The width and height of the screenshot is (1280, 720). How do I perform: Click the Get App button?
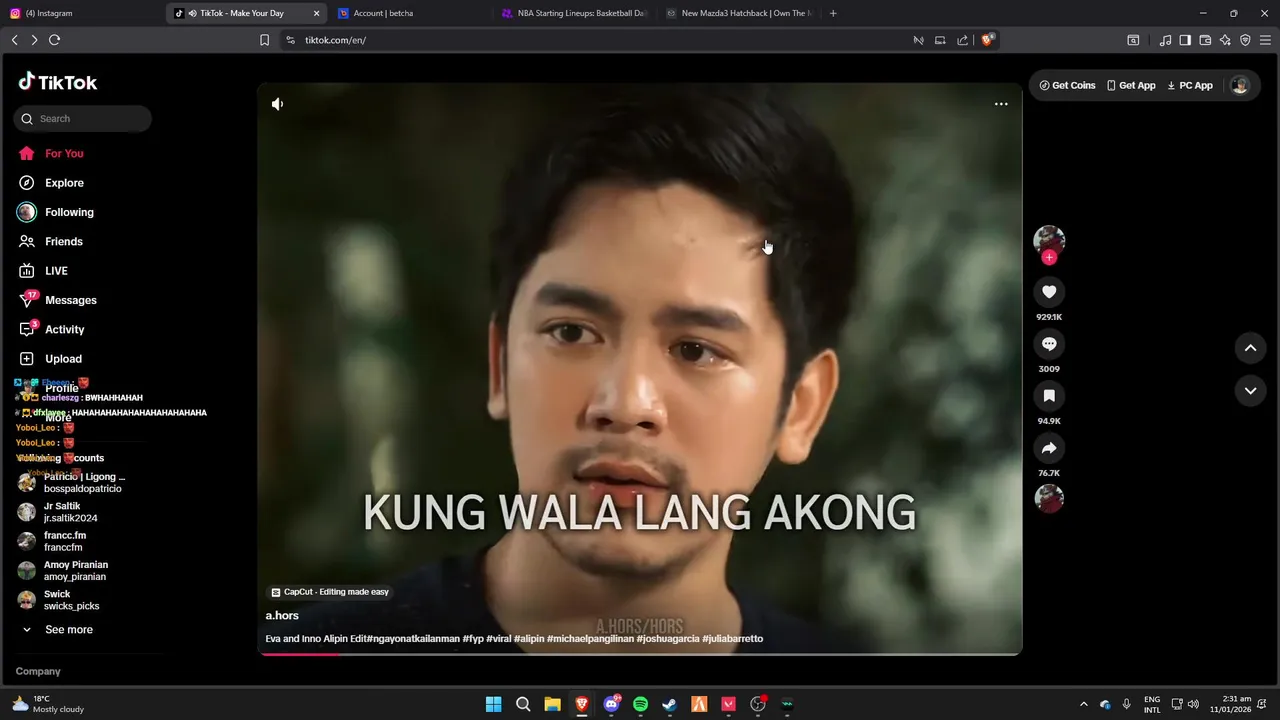pos(1131,86)
